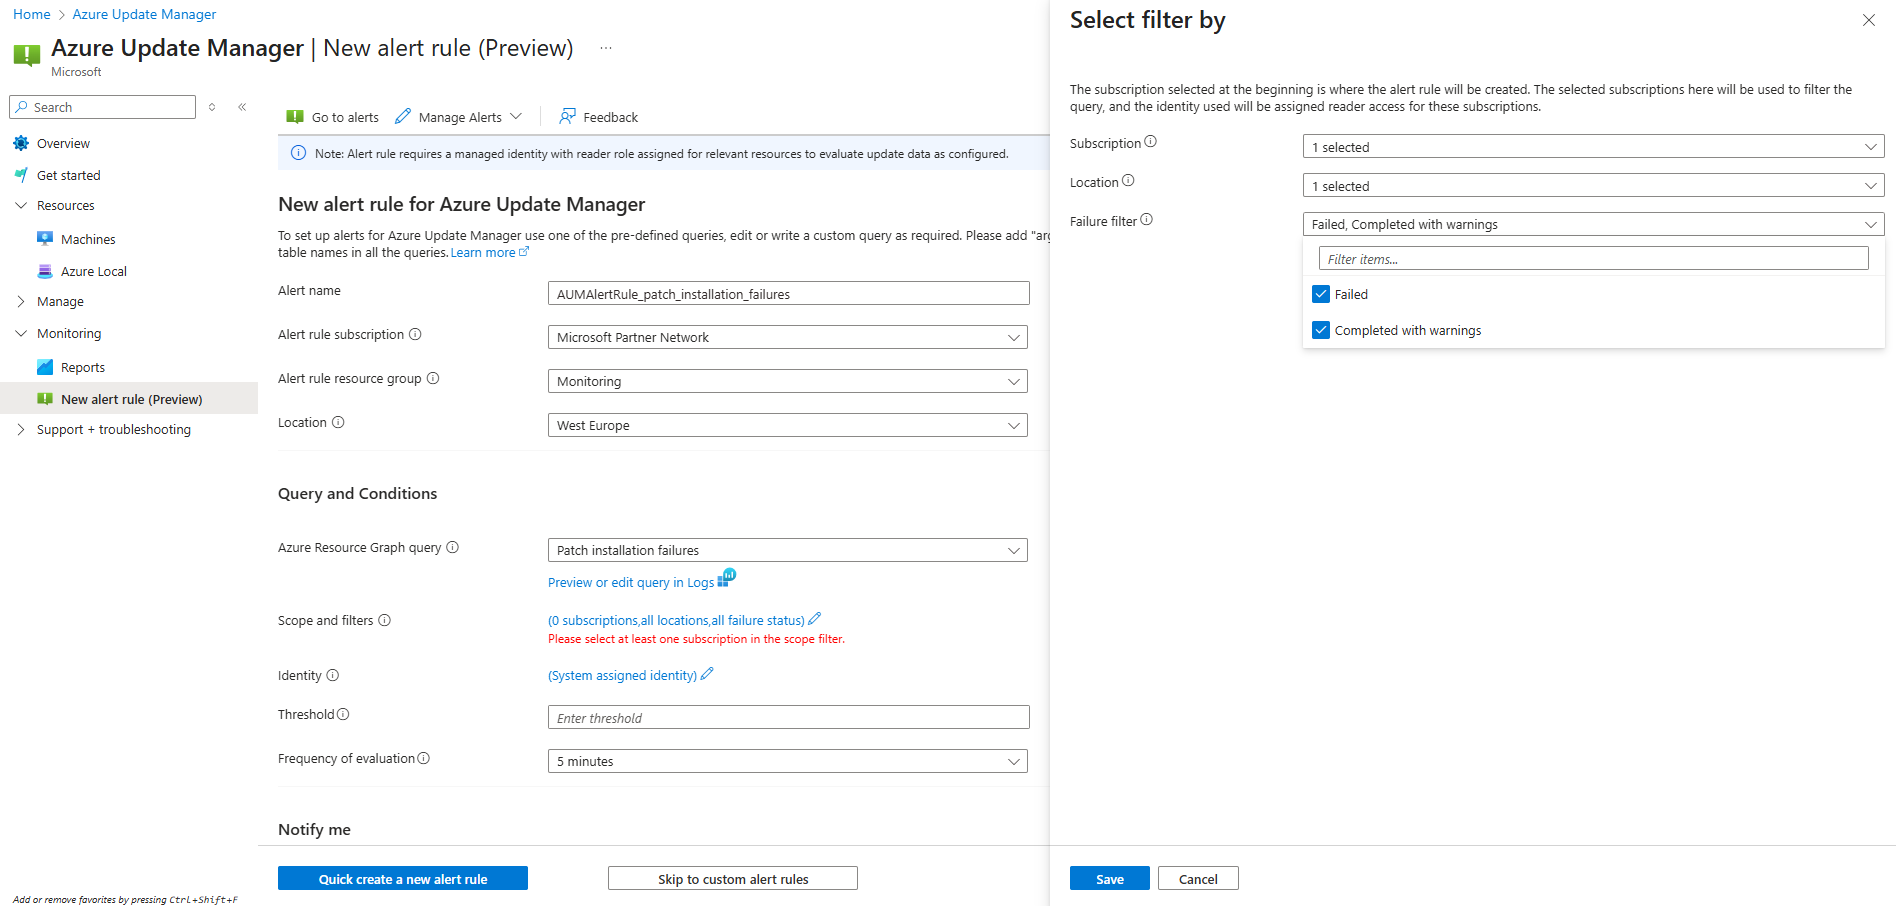The width and height of the screenshot is (1896, 906).
Task: Click the sidebar Search field
Action: (102, 107)
